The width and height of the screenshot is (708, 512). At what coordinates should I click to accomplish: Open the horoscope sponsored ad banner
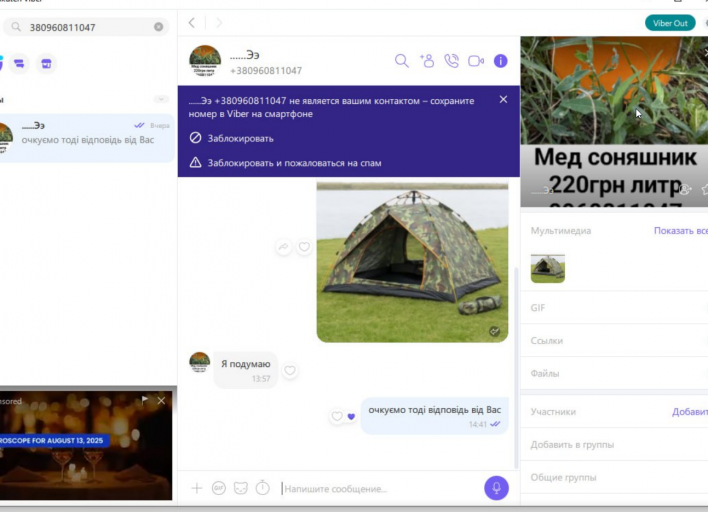coord(86,445)
